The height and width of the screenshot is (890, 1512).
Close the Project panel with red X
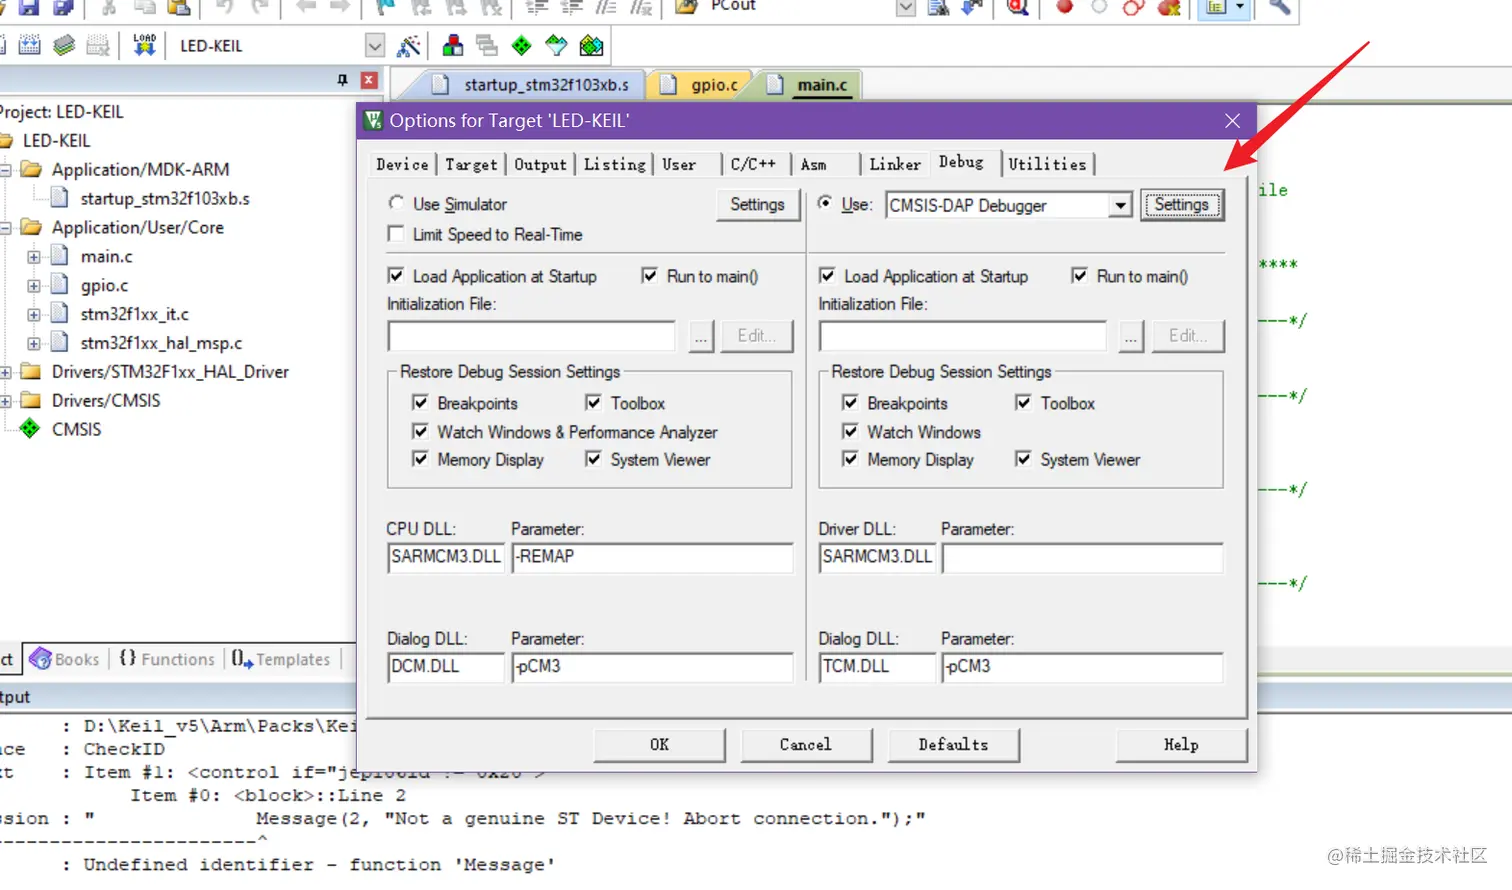tap(369, 80)
